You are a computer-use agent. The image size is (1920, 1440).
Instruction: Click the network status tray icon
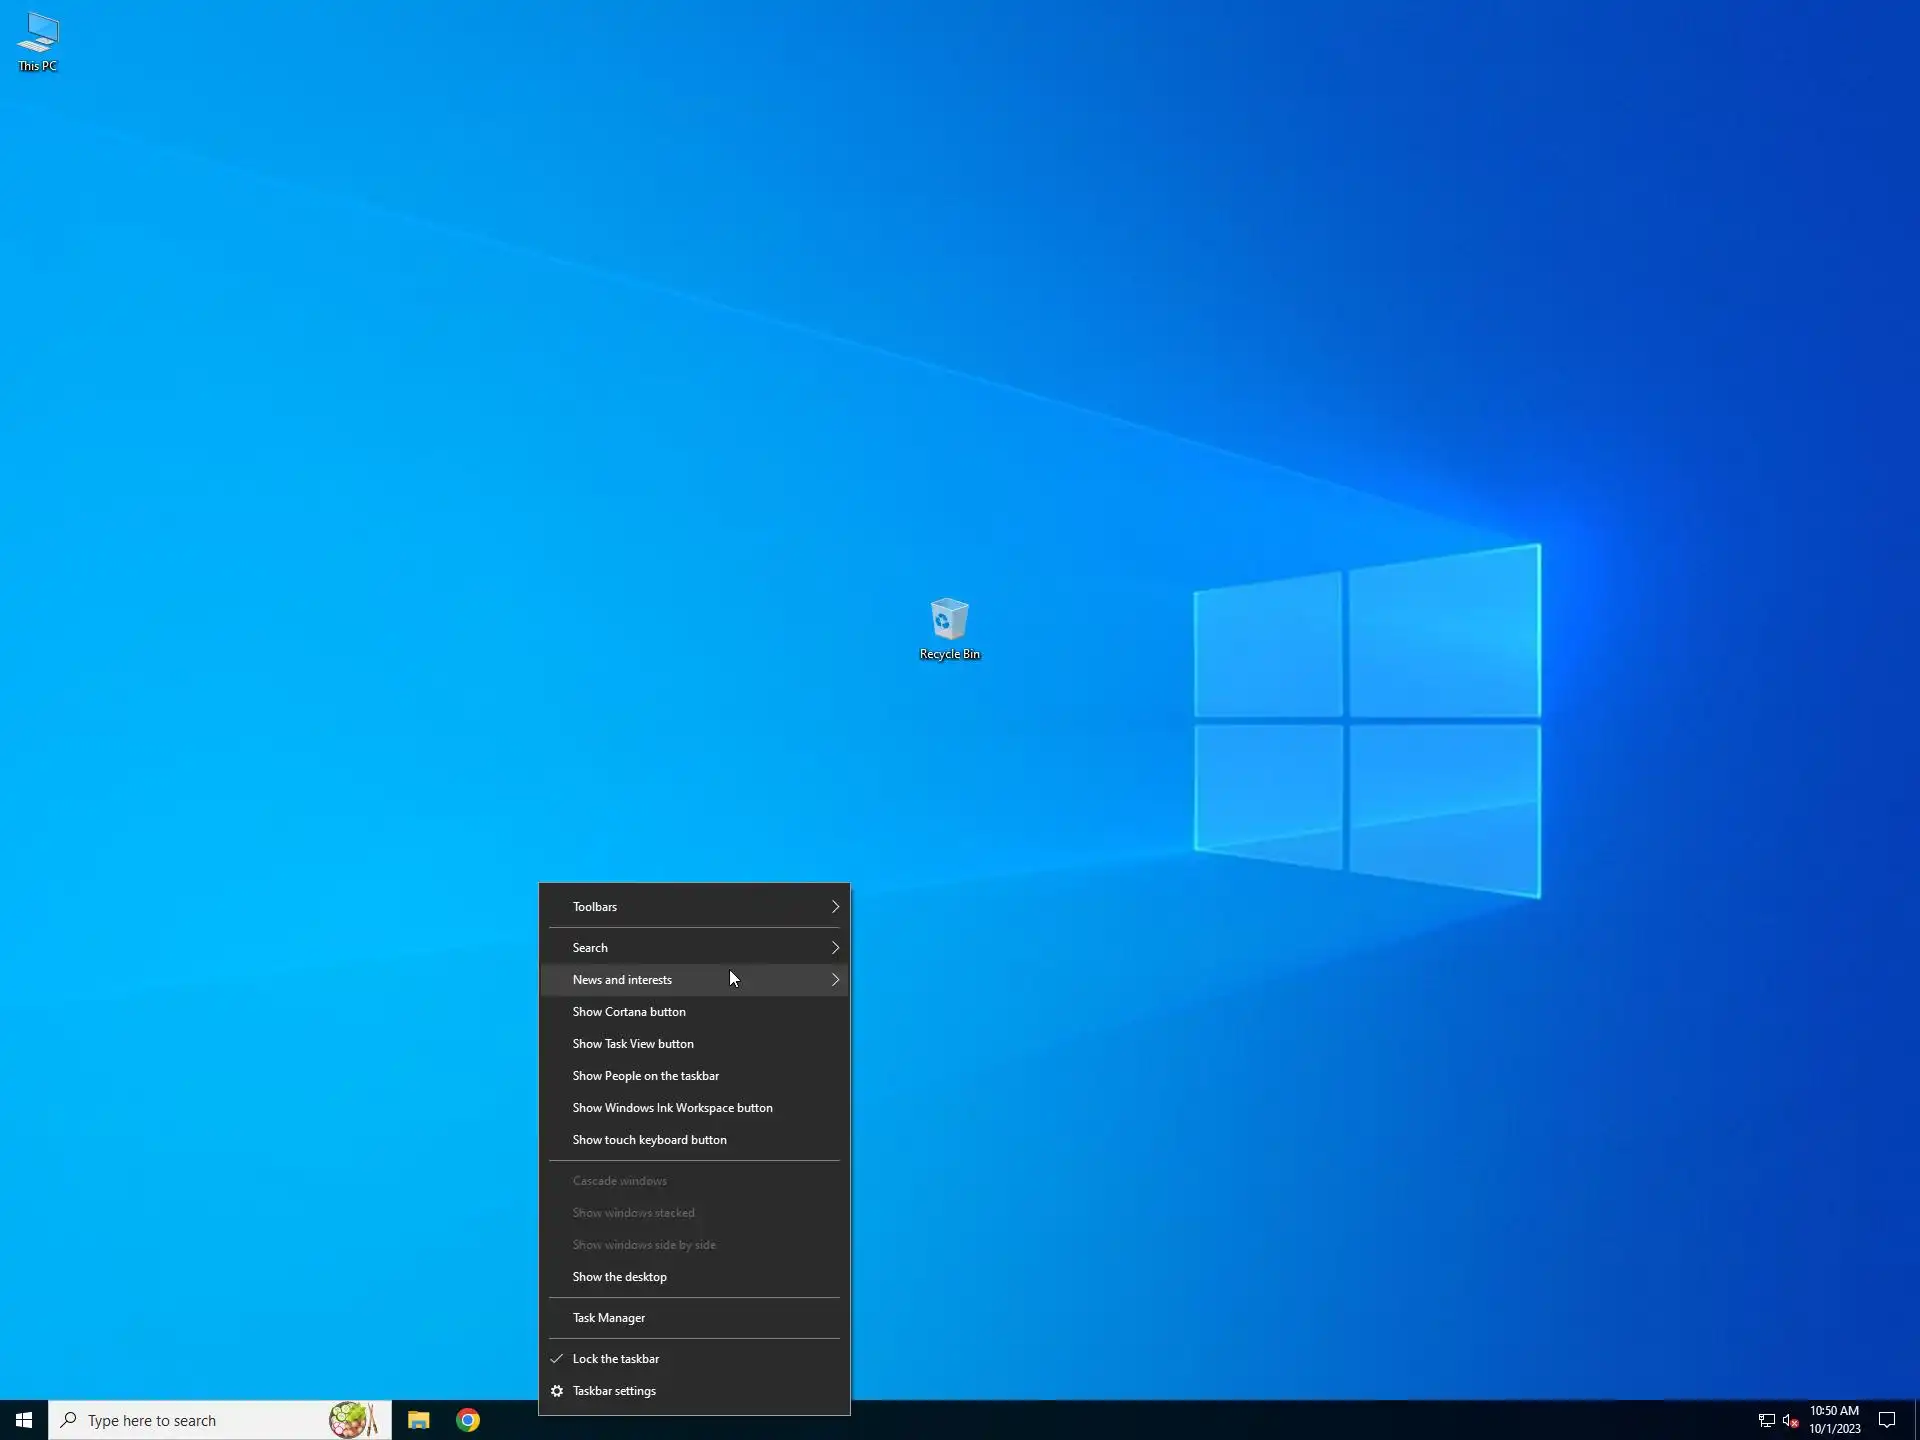(1766, 1420)
